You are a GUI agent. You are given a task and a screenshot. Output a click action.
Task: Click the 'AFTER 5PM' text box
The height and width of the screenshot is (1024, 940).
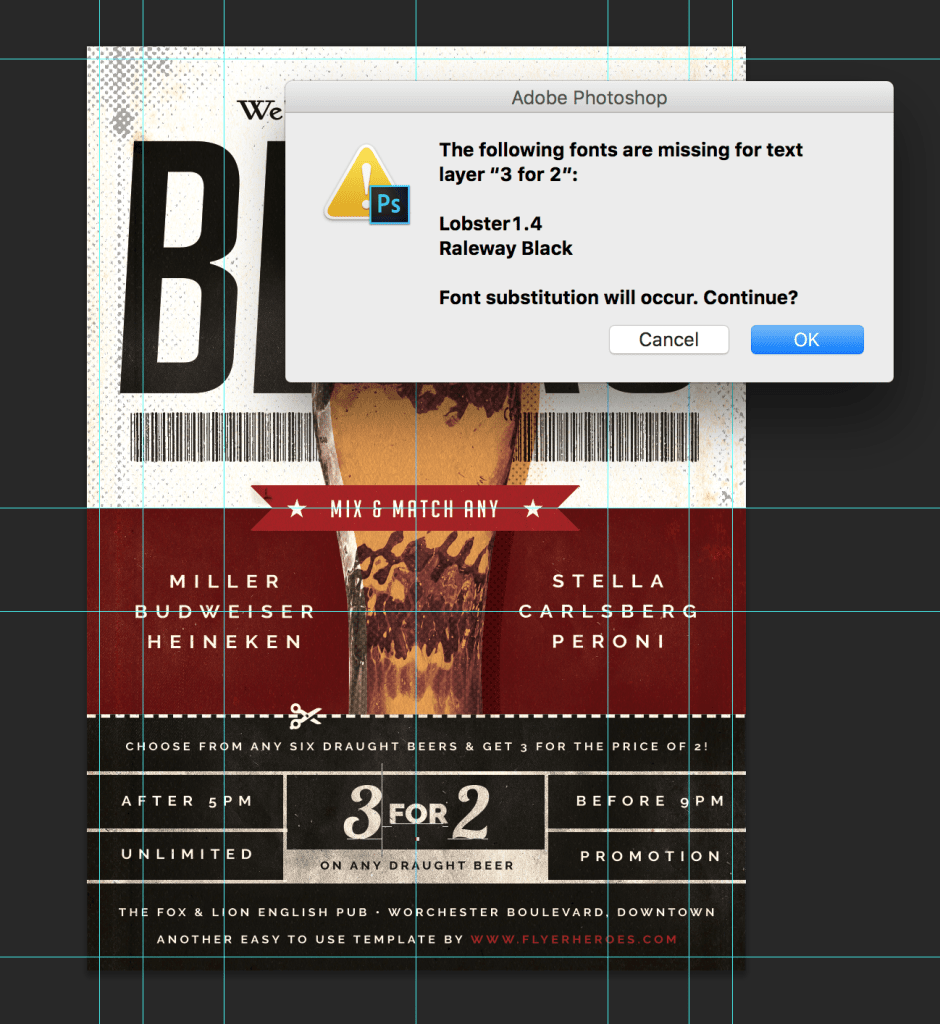pyautogui.click(x=187, y=801)
